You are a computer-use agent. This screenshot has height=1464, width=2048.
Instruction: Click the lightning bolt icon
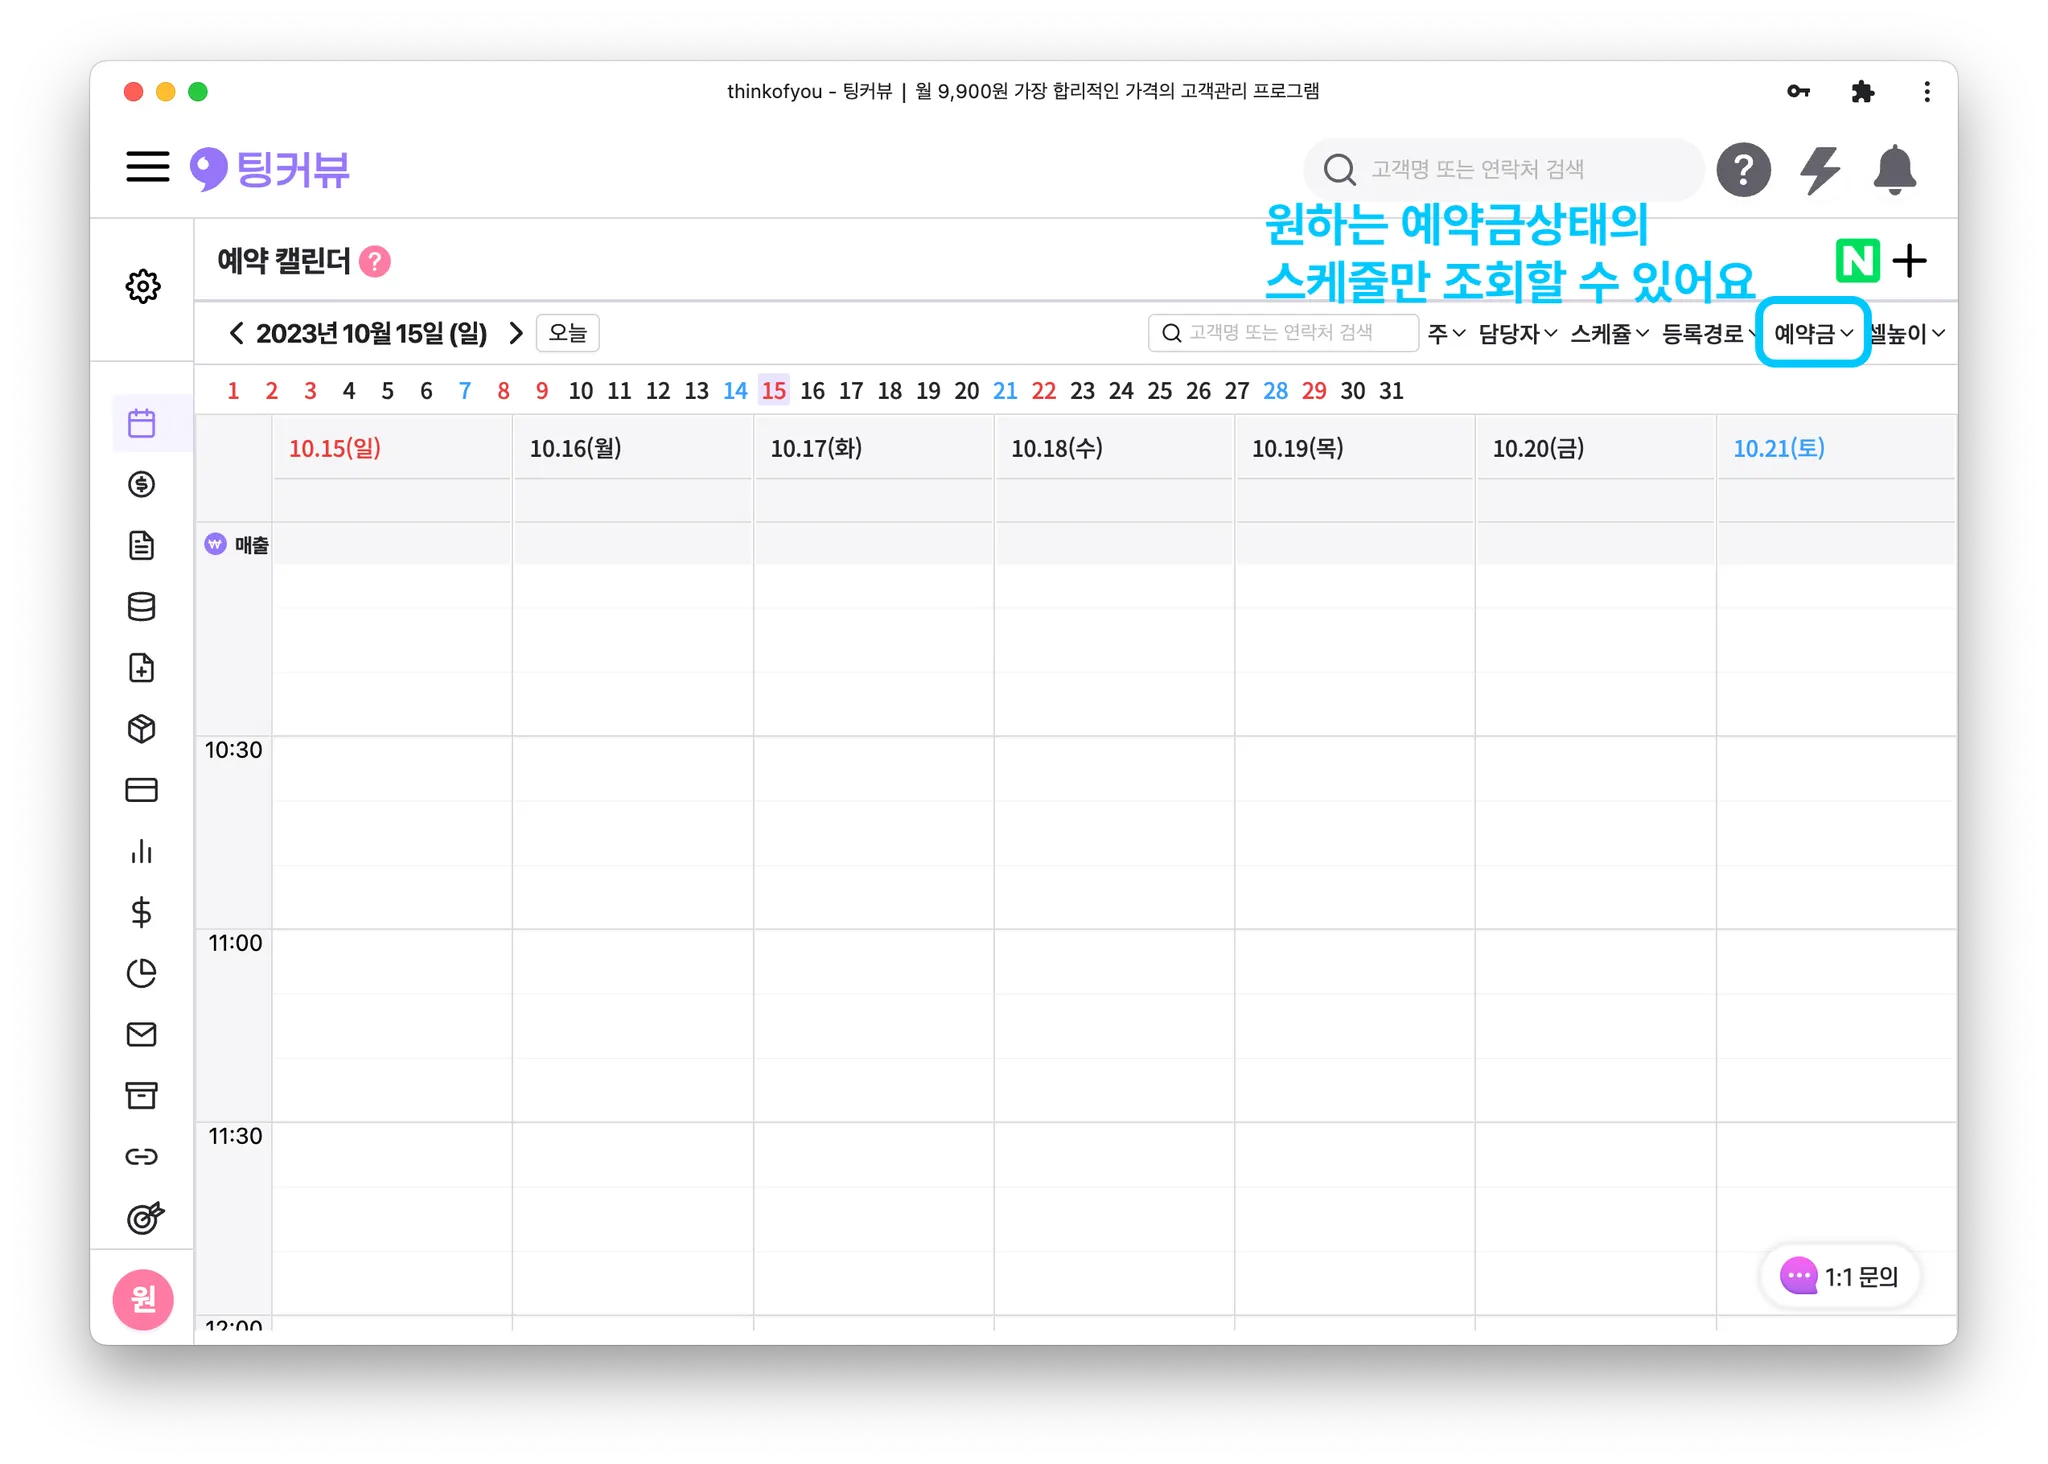1820,170
